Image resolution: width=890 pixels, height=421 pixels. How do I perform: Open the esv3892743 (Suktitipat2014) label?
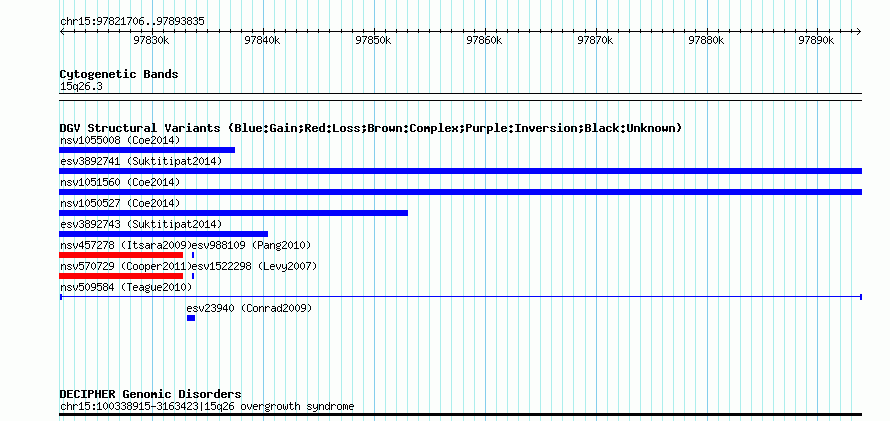(141, 224)
